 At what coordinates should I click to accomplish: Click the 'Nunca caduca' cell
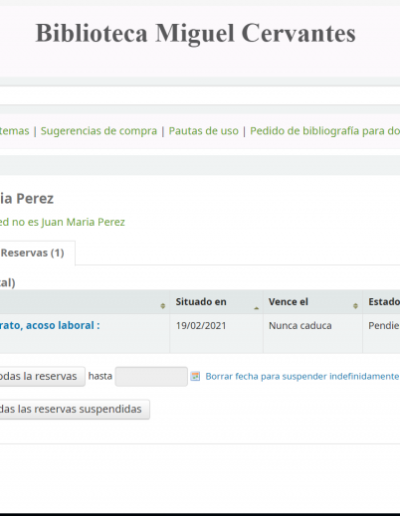[x=300, y=326]
